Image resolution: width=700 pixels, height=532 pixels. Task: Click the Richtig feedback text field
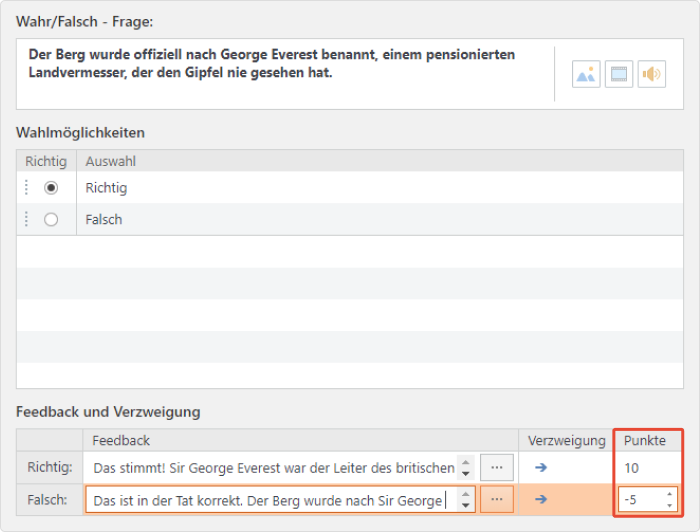[273, 468]
